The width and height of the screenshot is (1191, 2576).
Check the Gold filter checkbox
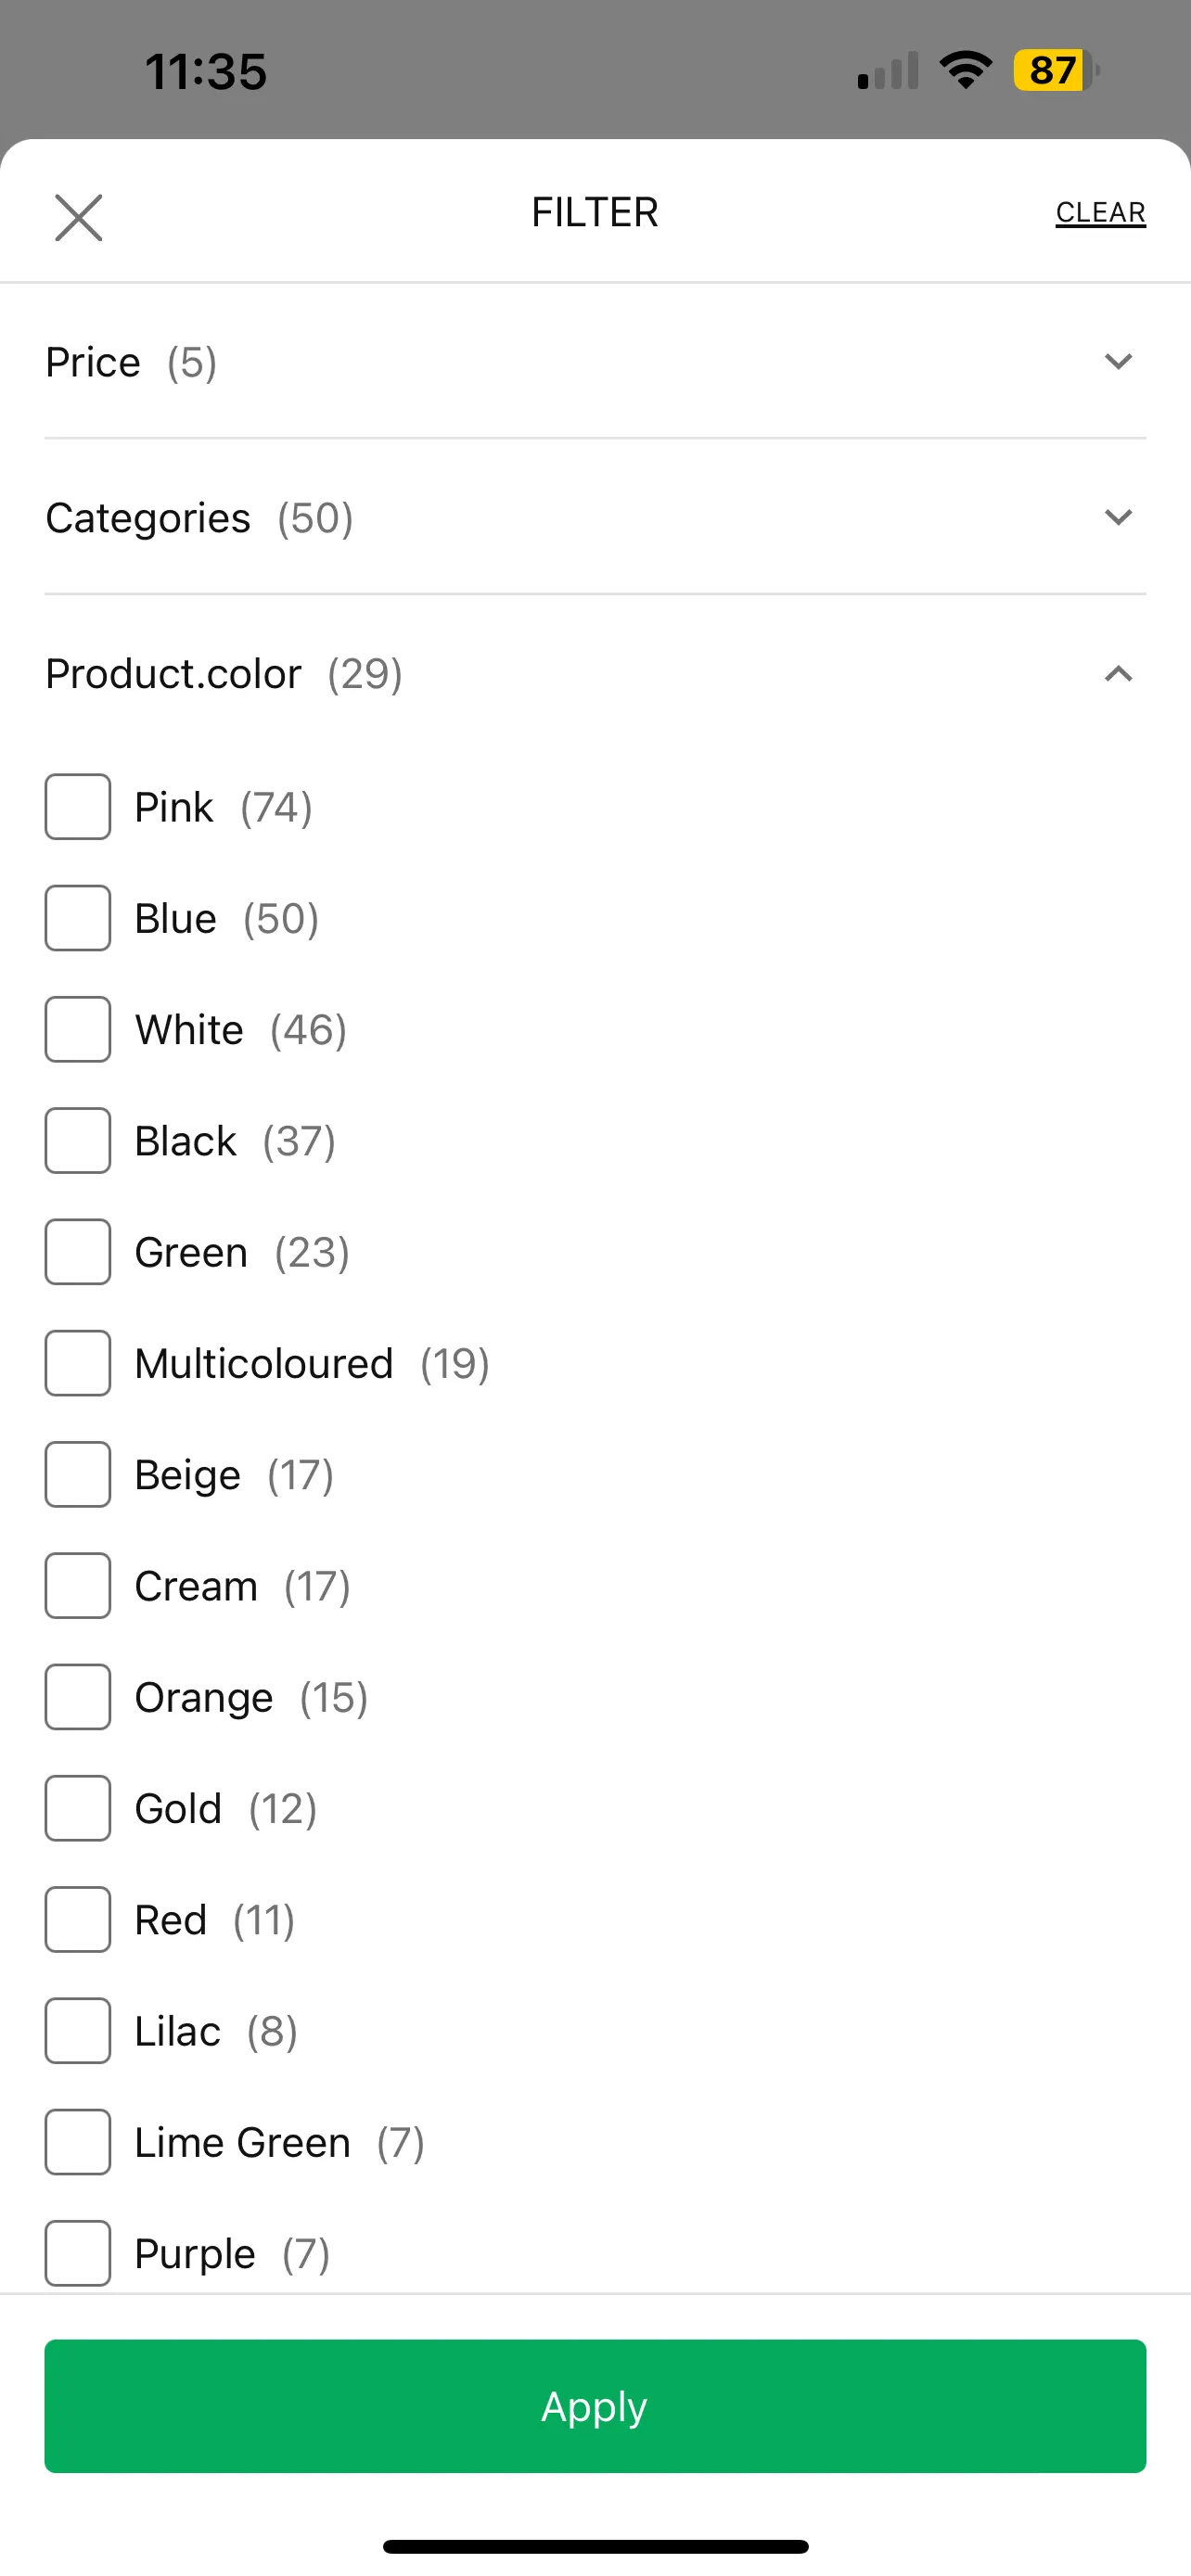(x=78, y=1808)
